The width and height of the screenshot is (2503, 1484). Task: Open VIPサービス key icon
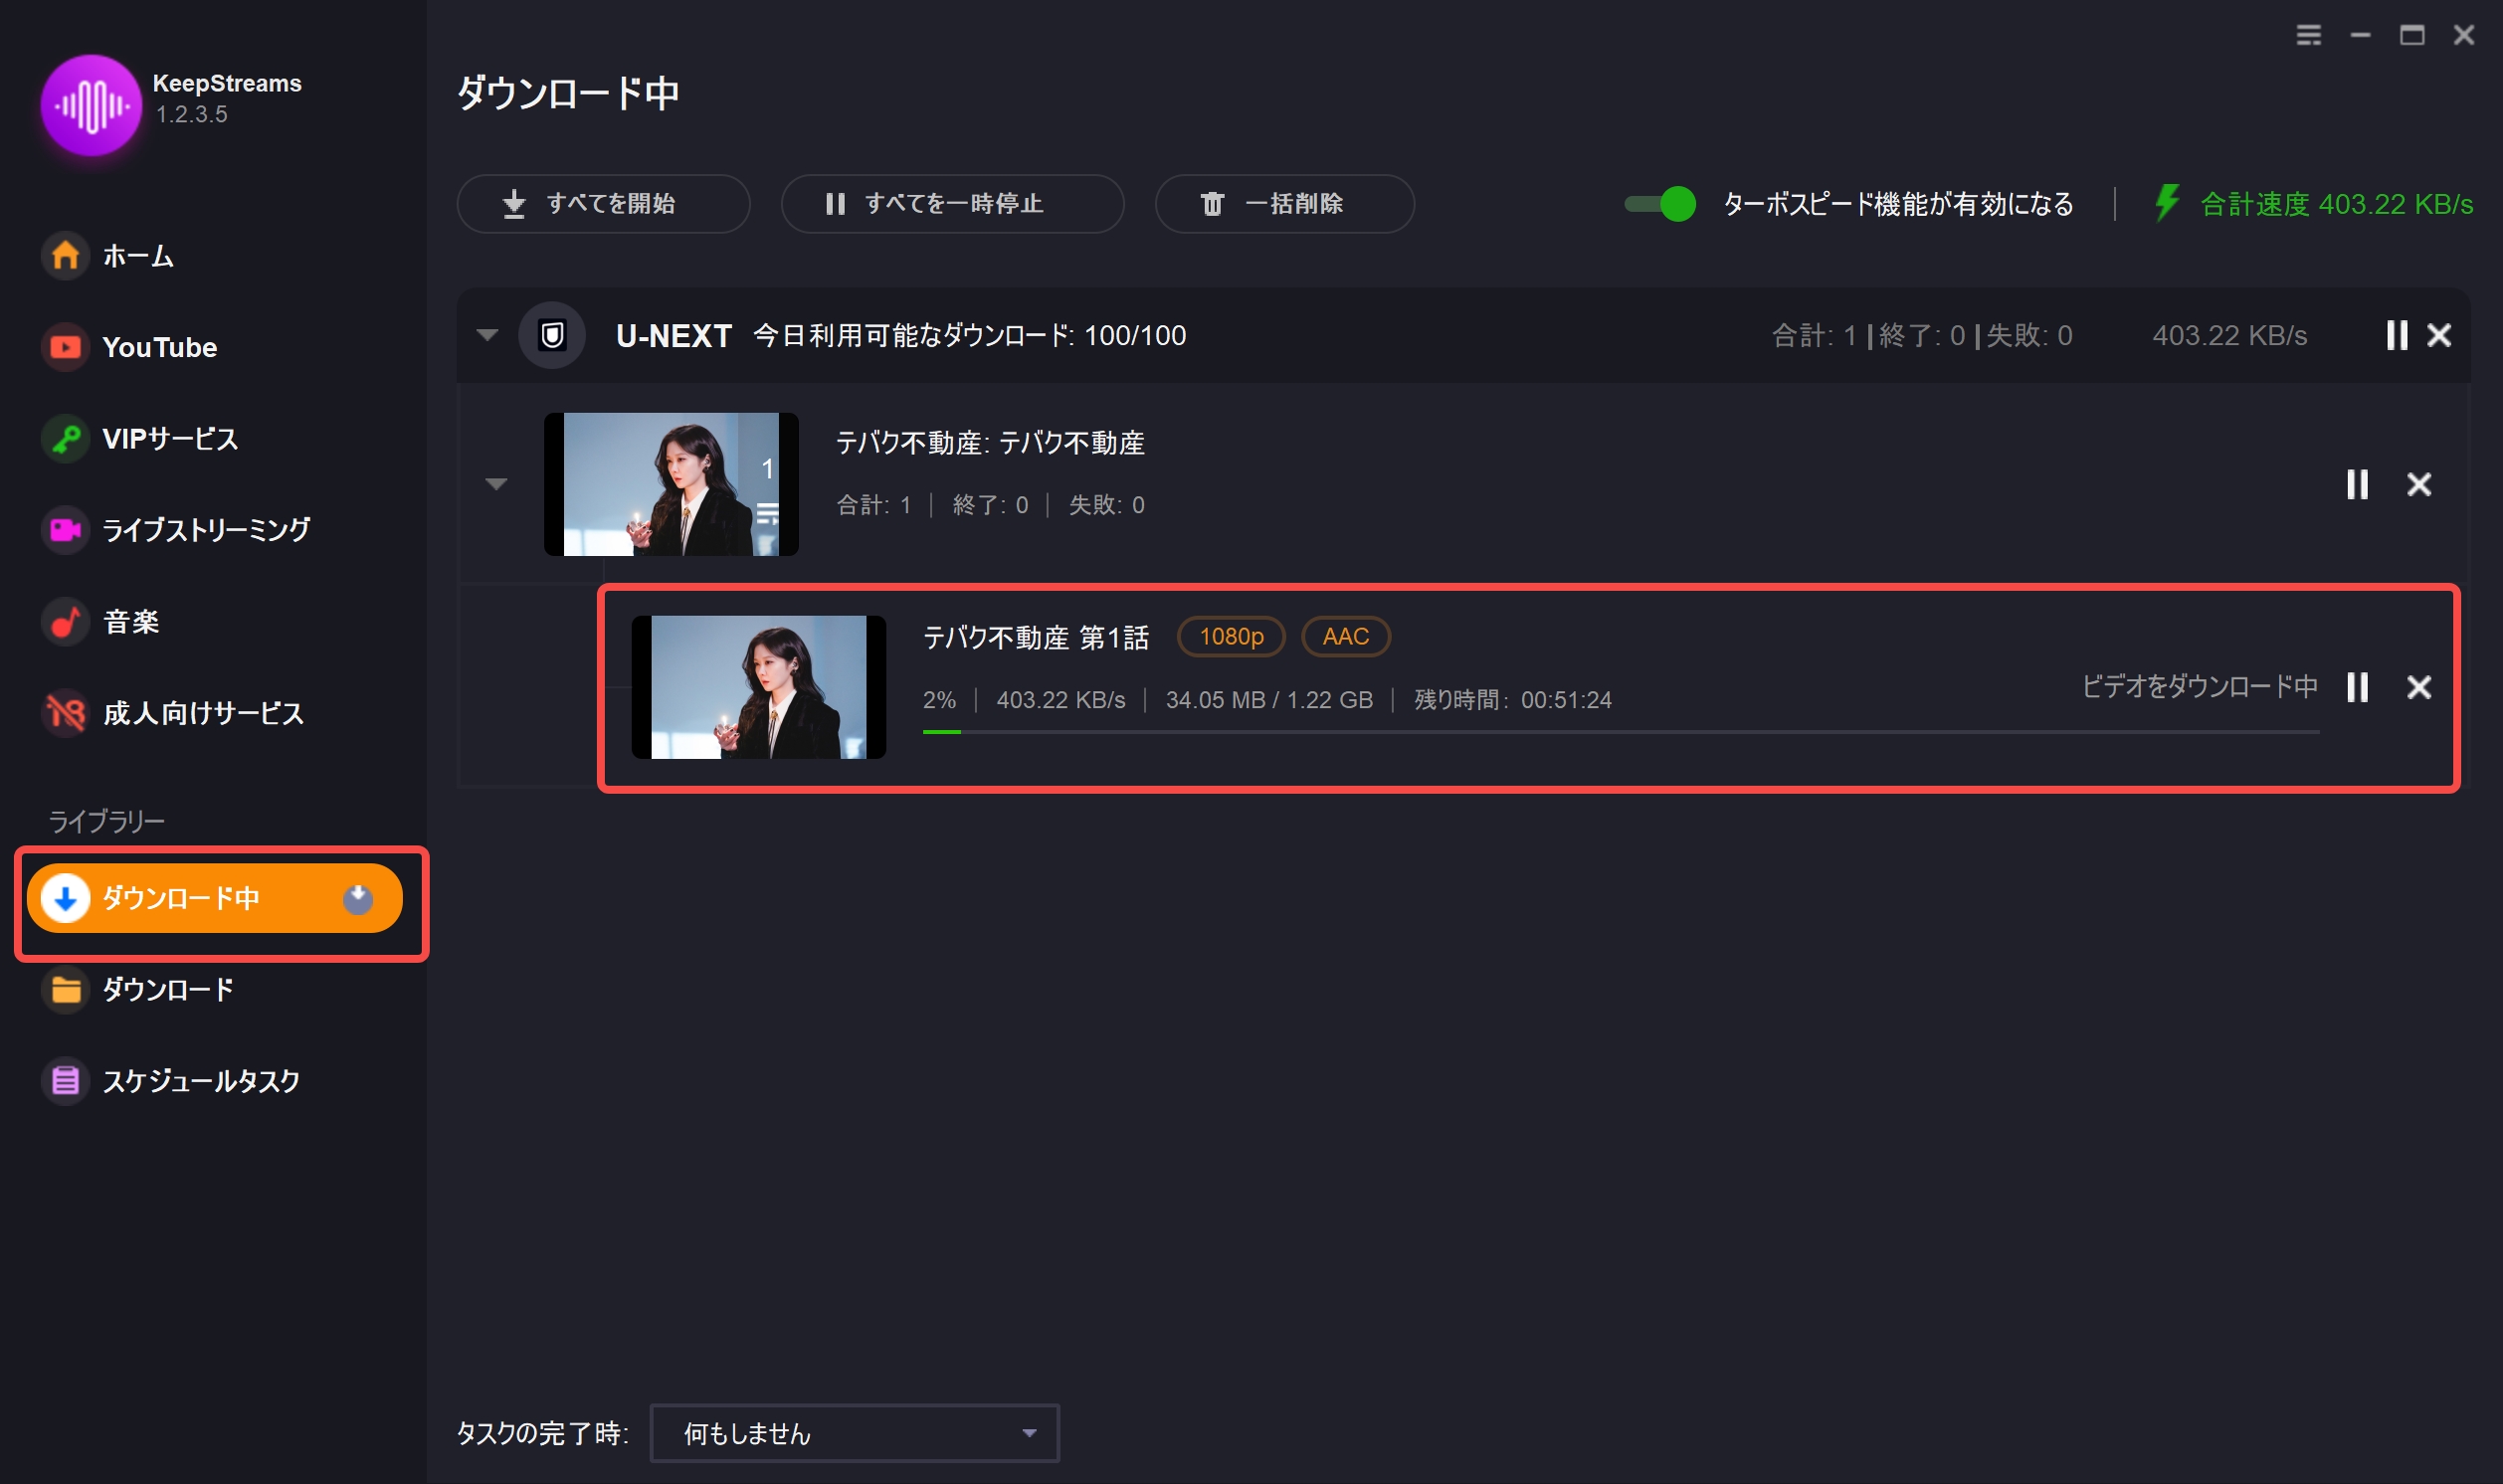(x=66, y=438)
